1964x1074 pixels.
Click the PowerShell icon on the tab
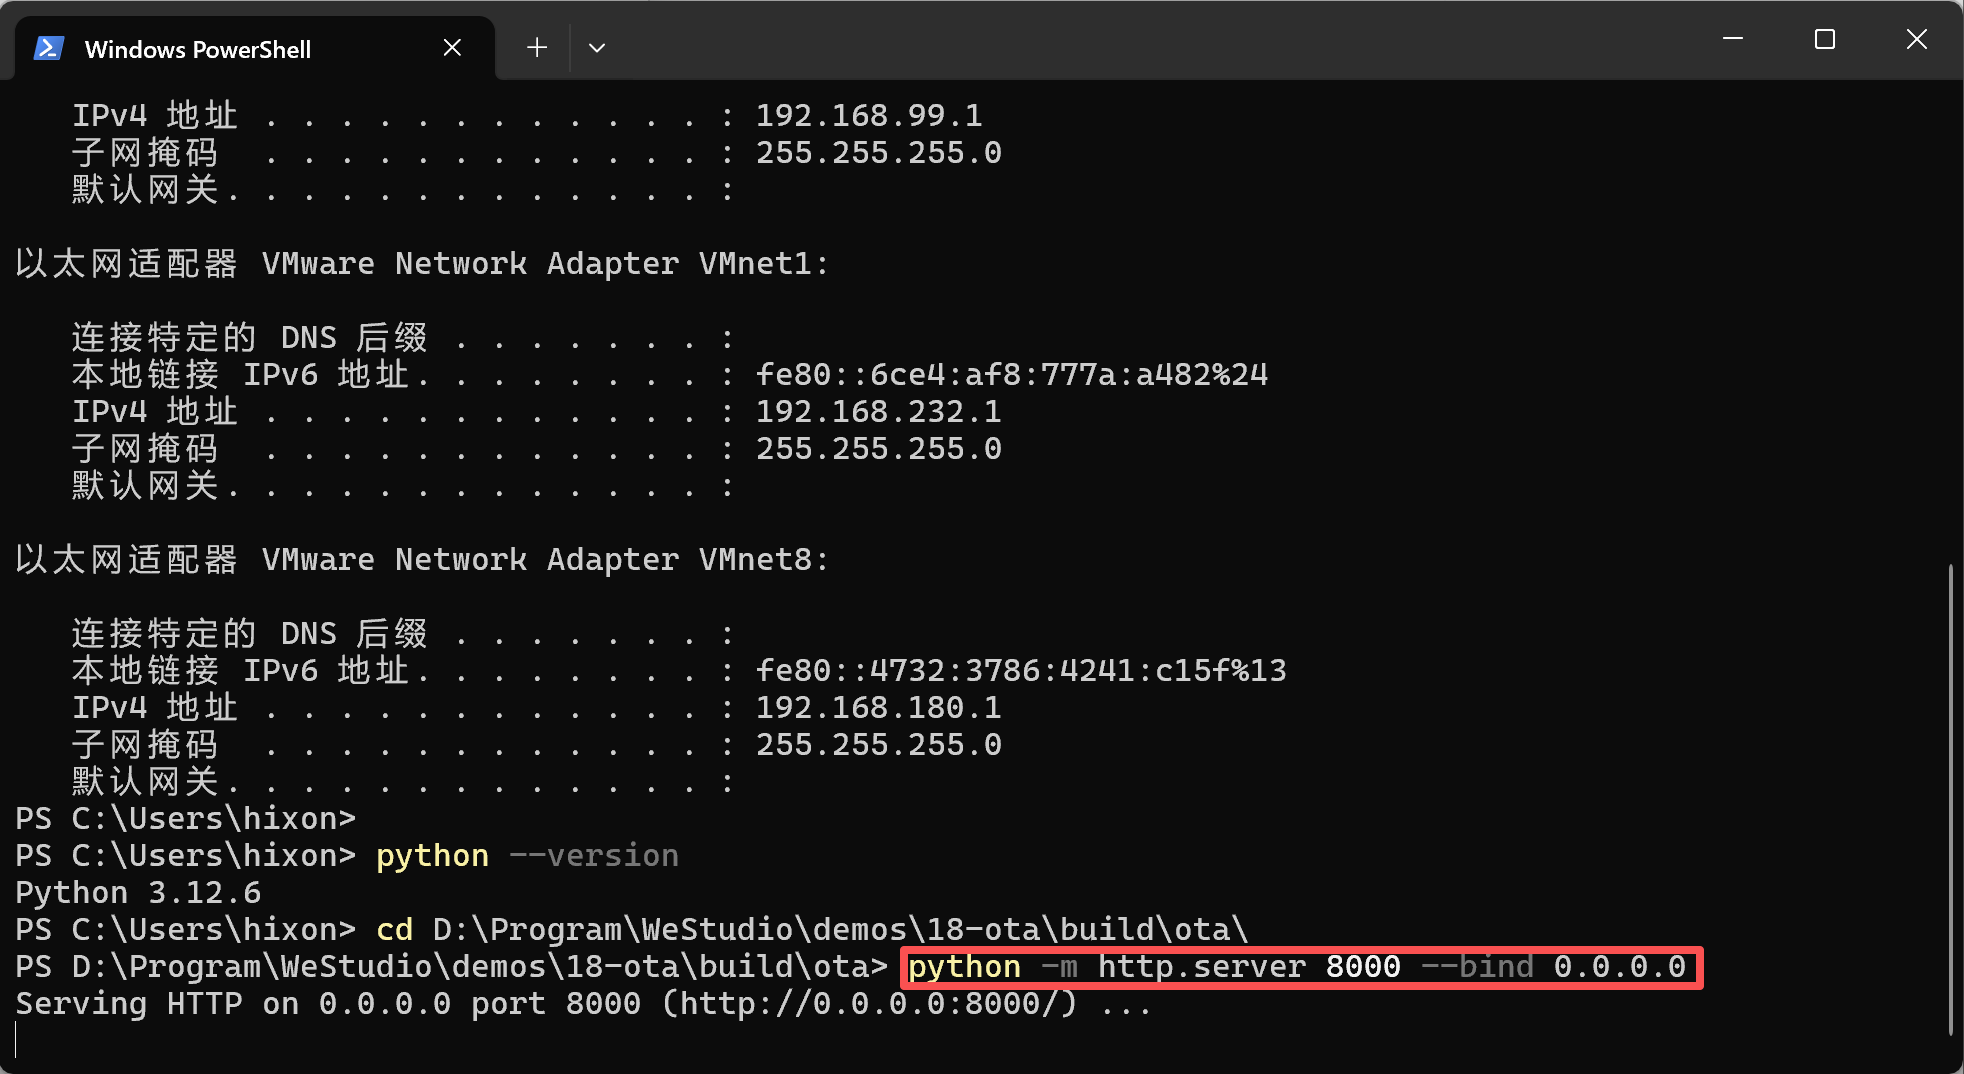(x=47, y=47)
